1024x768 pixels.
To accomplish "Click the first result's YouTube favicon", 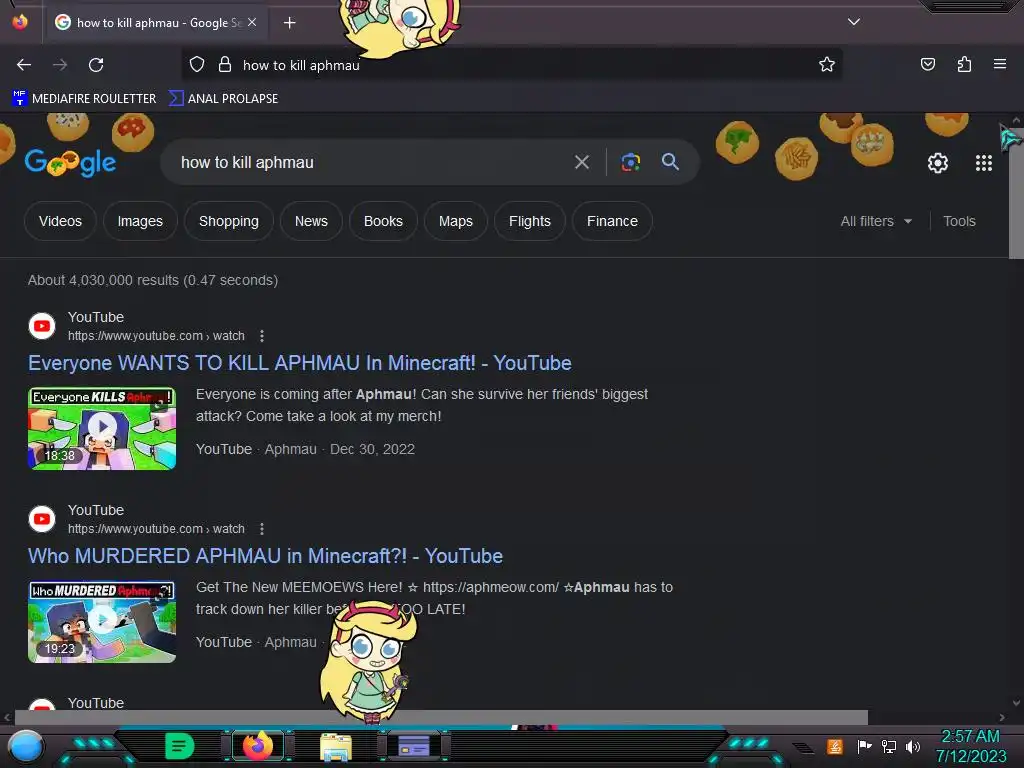I will [x=42, y=326].
